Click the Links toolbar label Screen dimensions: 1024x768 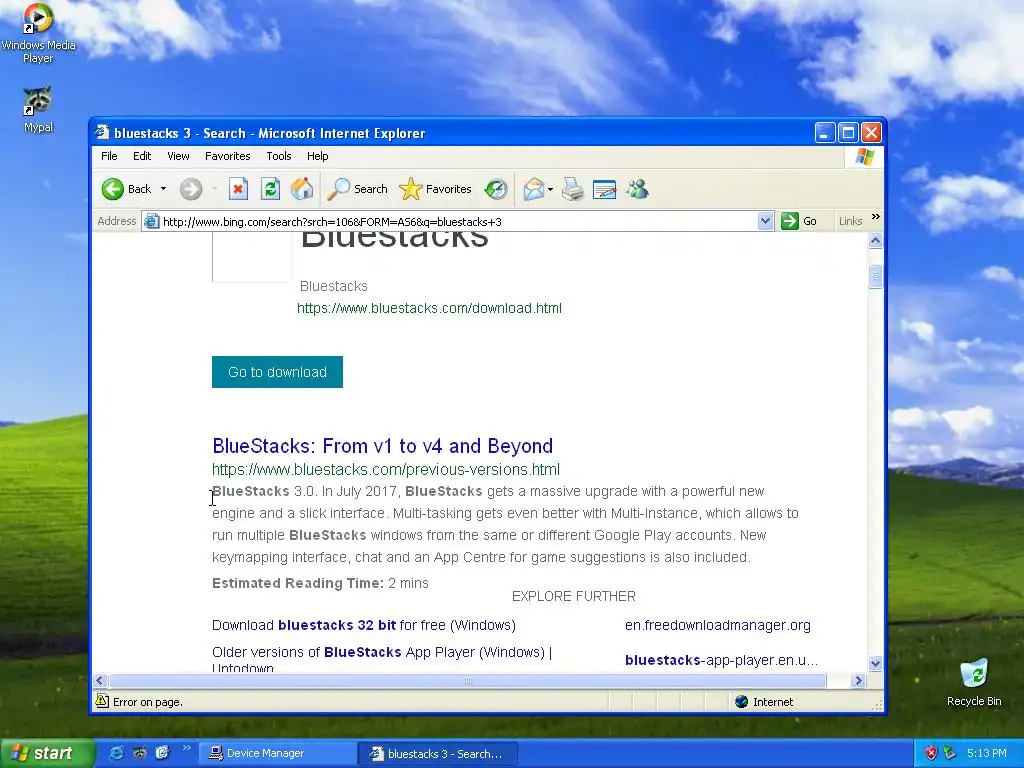(850, 221)
